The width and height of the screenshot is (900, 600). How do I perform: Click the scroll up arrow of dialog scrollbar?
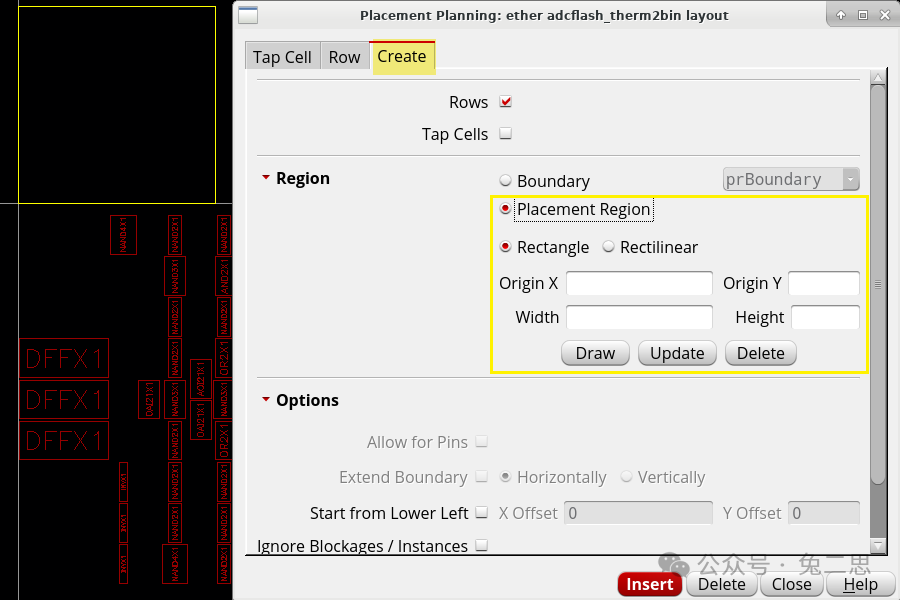pyautogui.click(x=878, y=78)
